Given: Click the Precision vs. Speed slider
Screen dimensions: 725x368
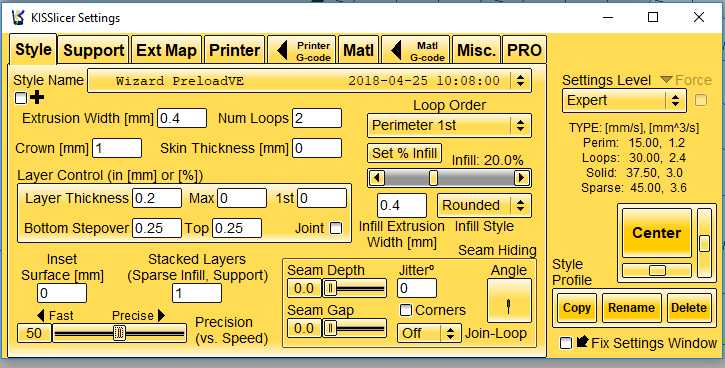Looking at the screenshot, I should pos(119,333).
